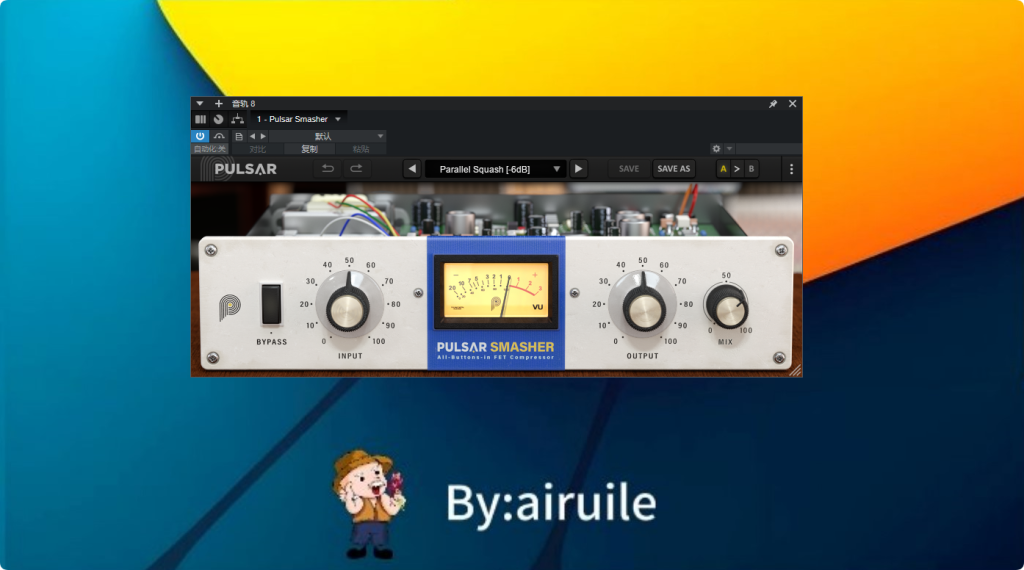Click the P logo on faceplate
The image size is (1024, 570).
(x=230, y=307)
